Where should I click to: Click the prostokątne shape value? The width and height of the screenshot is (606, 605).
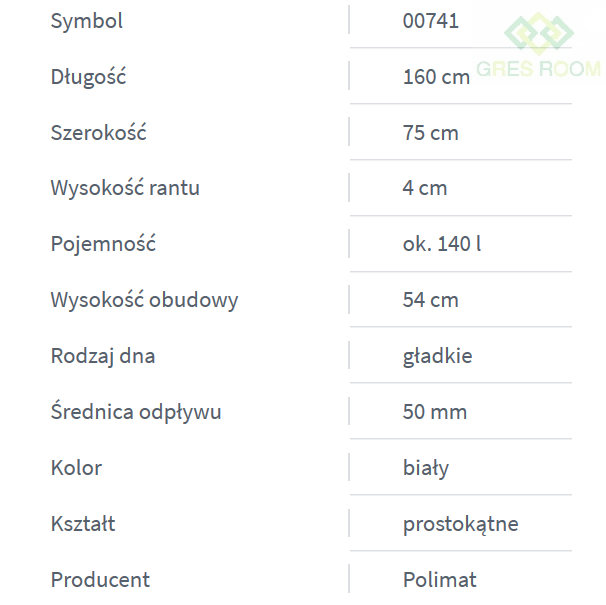[461, 525]
